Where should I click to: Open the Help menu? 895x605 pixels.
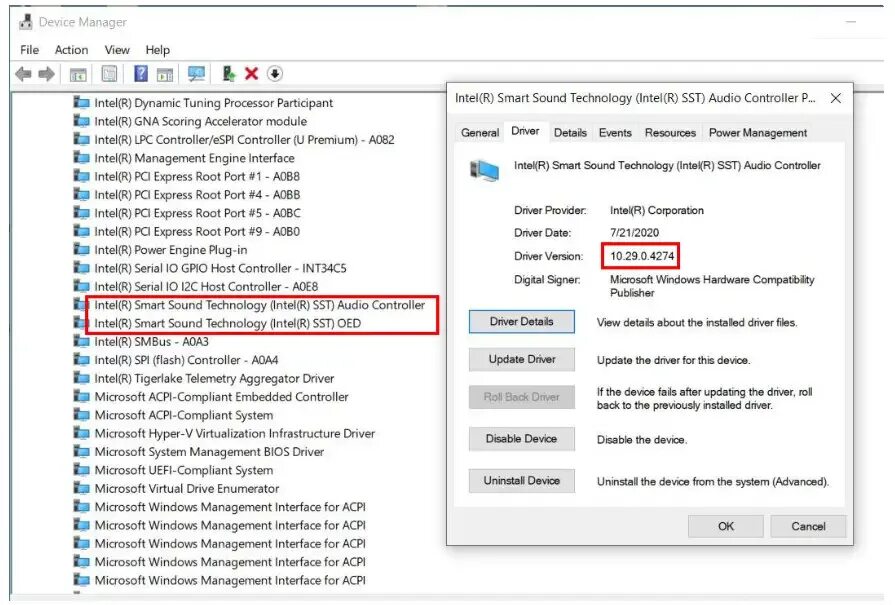(158, 50)
